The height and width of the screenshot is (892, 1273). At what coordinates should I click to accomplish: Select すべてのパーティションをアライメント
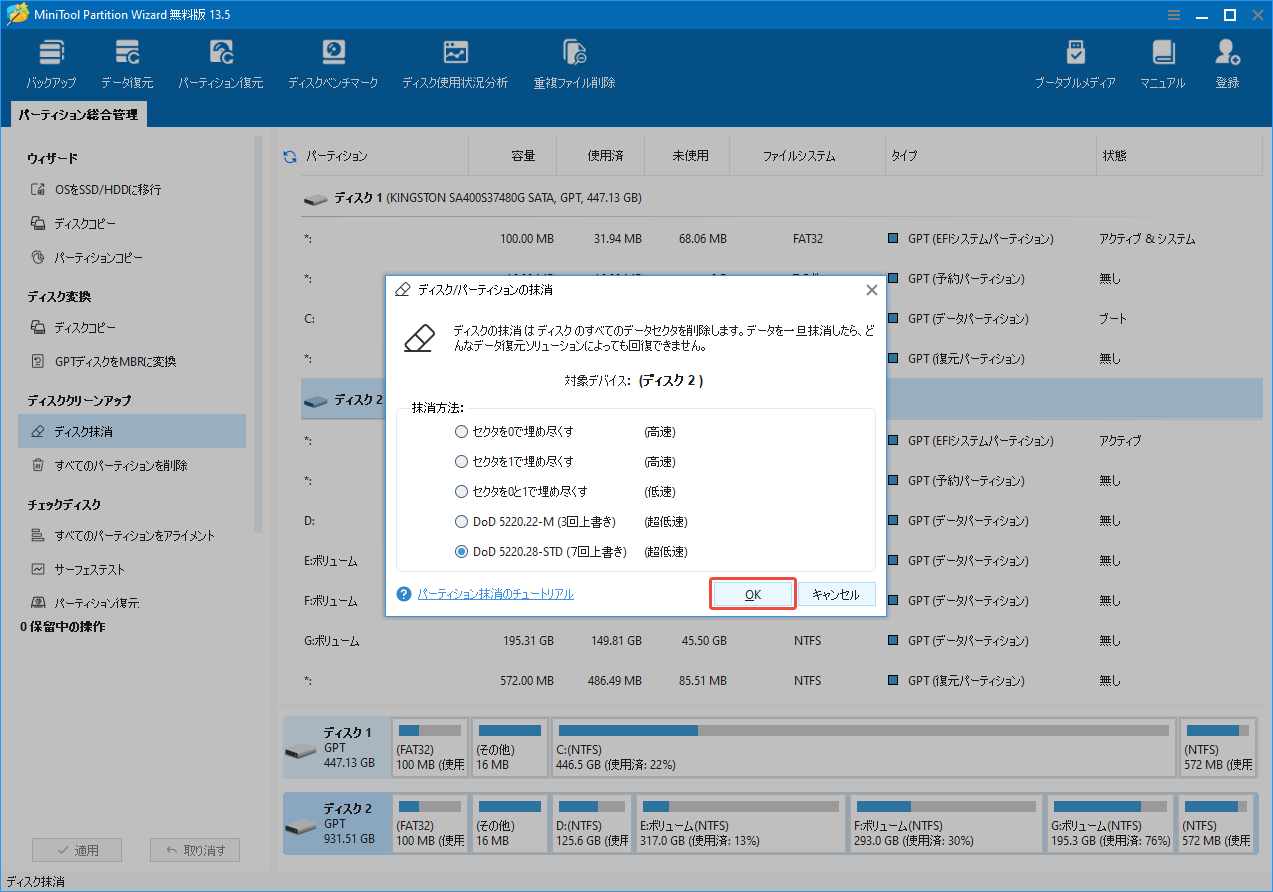click(x=122, y=536)
